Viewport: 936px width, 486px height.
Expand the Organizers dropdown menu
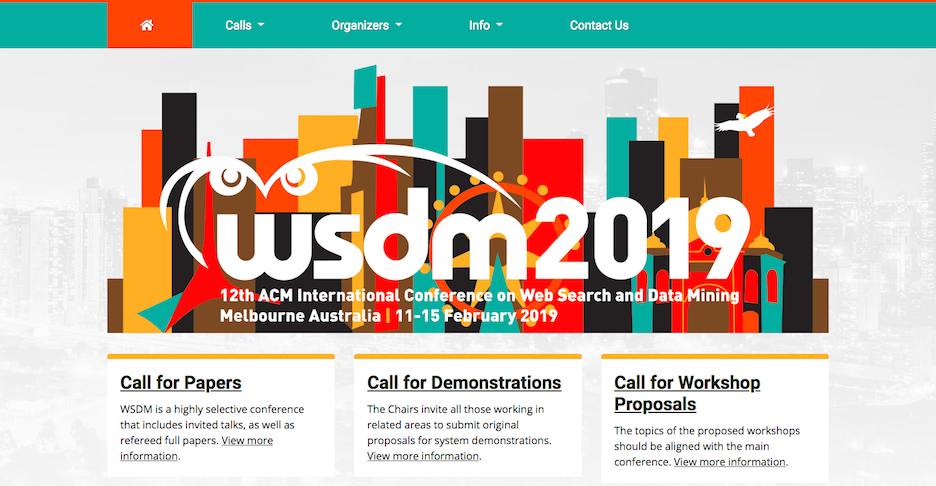pyautogui.click(x=367, y=25)
